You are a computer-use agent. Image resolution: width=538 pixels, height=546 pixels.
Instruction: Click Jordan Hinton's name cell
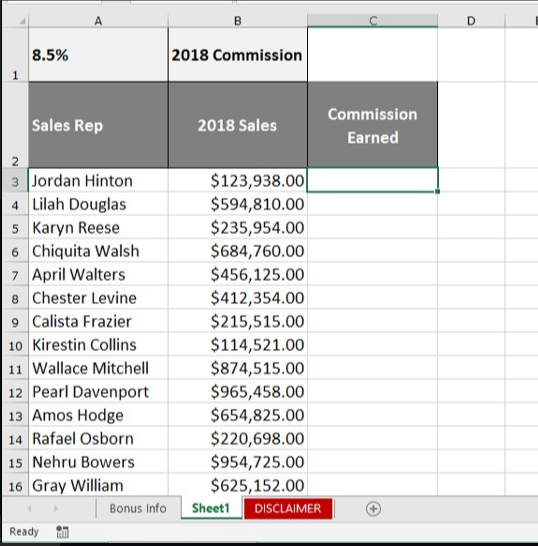98,181
